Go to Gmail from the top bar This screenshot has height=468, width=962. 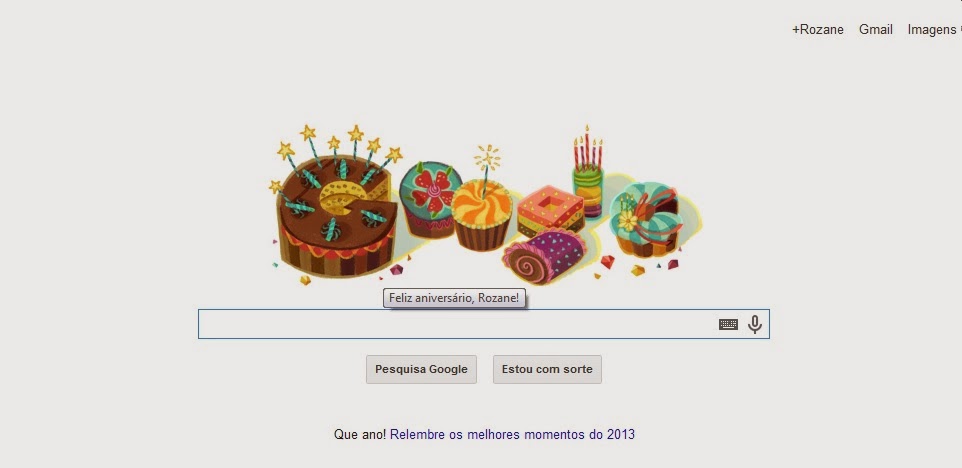tap(875, 29)
